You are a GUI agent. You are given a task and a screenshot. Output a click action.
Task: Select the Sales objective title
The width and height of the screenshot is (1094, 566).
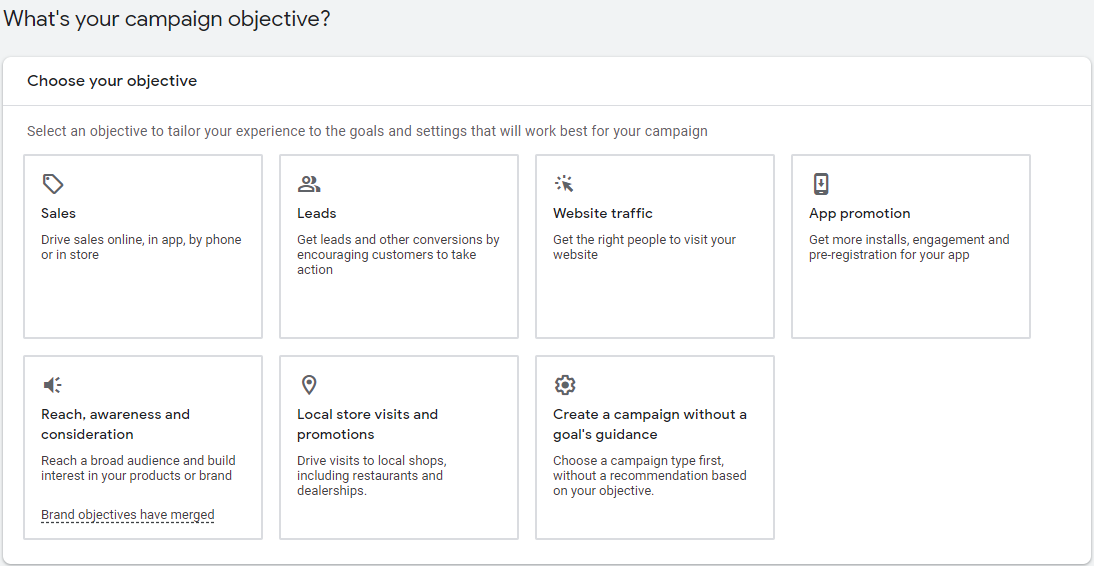point(58,213)
